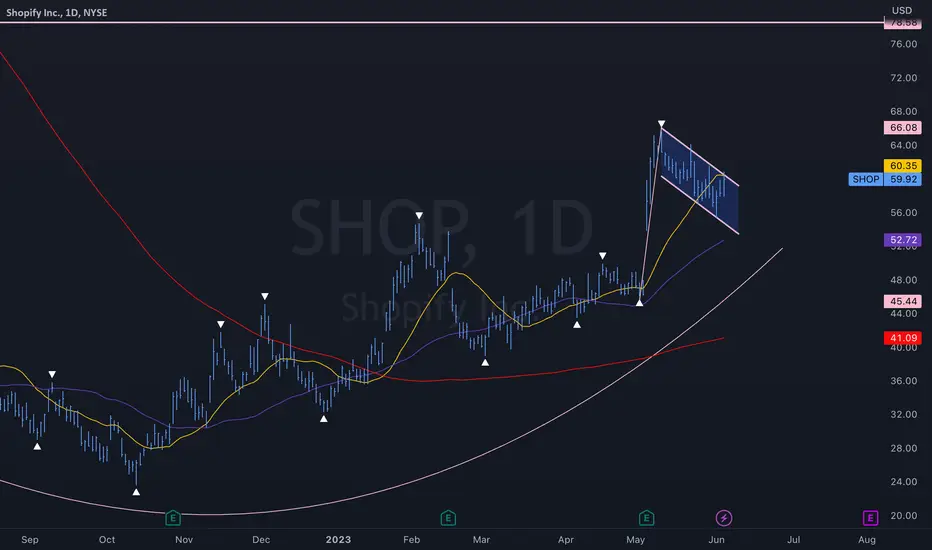932x550 pixels.
Task: Click the earnings E icon near November
Action: click(x=173, y=518)
